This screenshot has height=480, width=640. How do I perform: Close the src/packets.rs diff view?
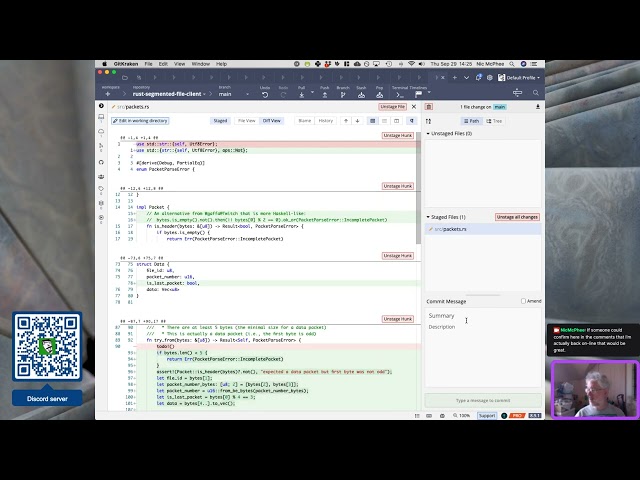pos(414,107)
